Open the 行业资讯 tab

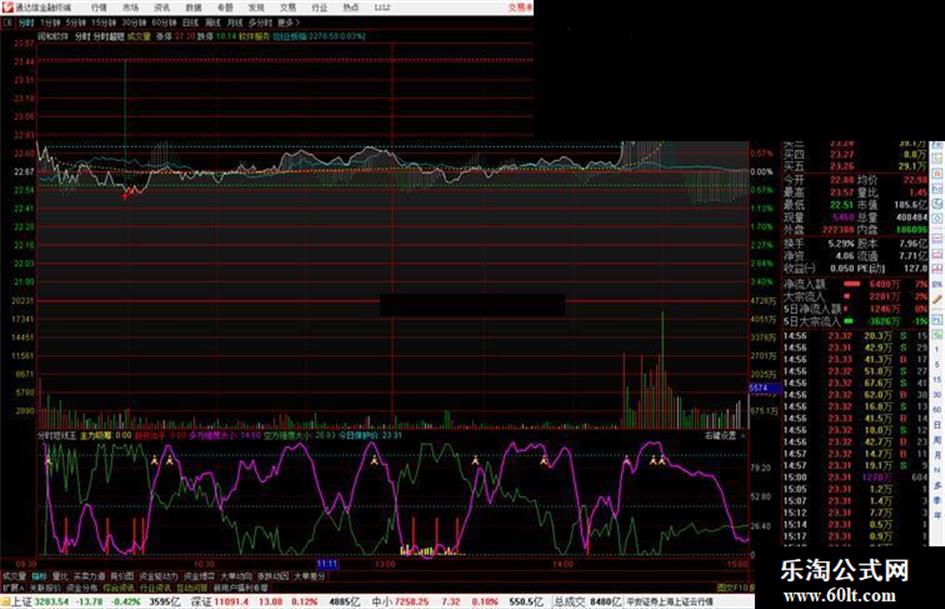(155, 587)
